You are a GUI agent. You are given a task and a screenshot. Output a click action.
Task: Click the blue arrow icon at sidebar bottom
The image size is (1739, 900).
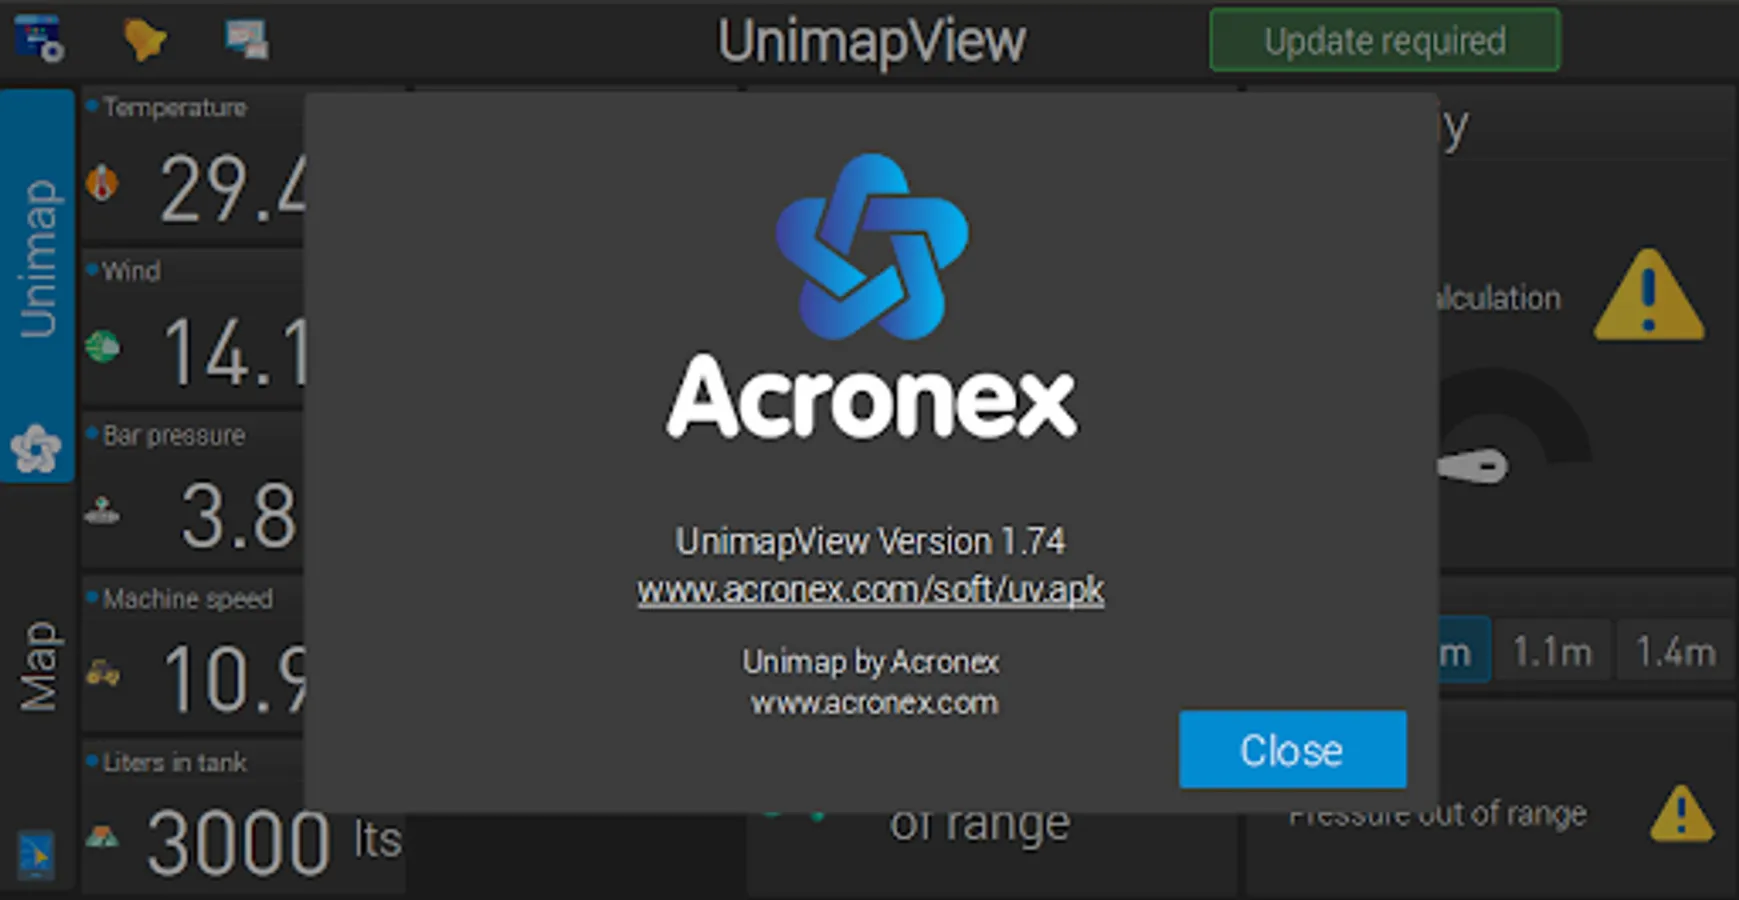(x=36, y=854)
